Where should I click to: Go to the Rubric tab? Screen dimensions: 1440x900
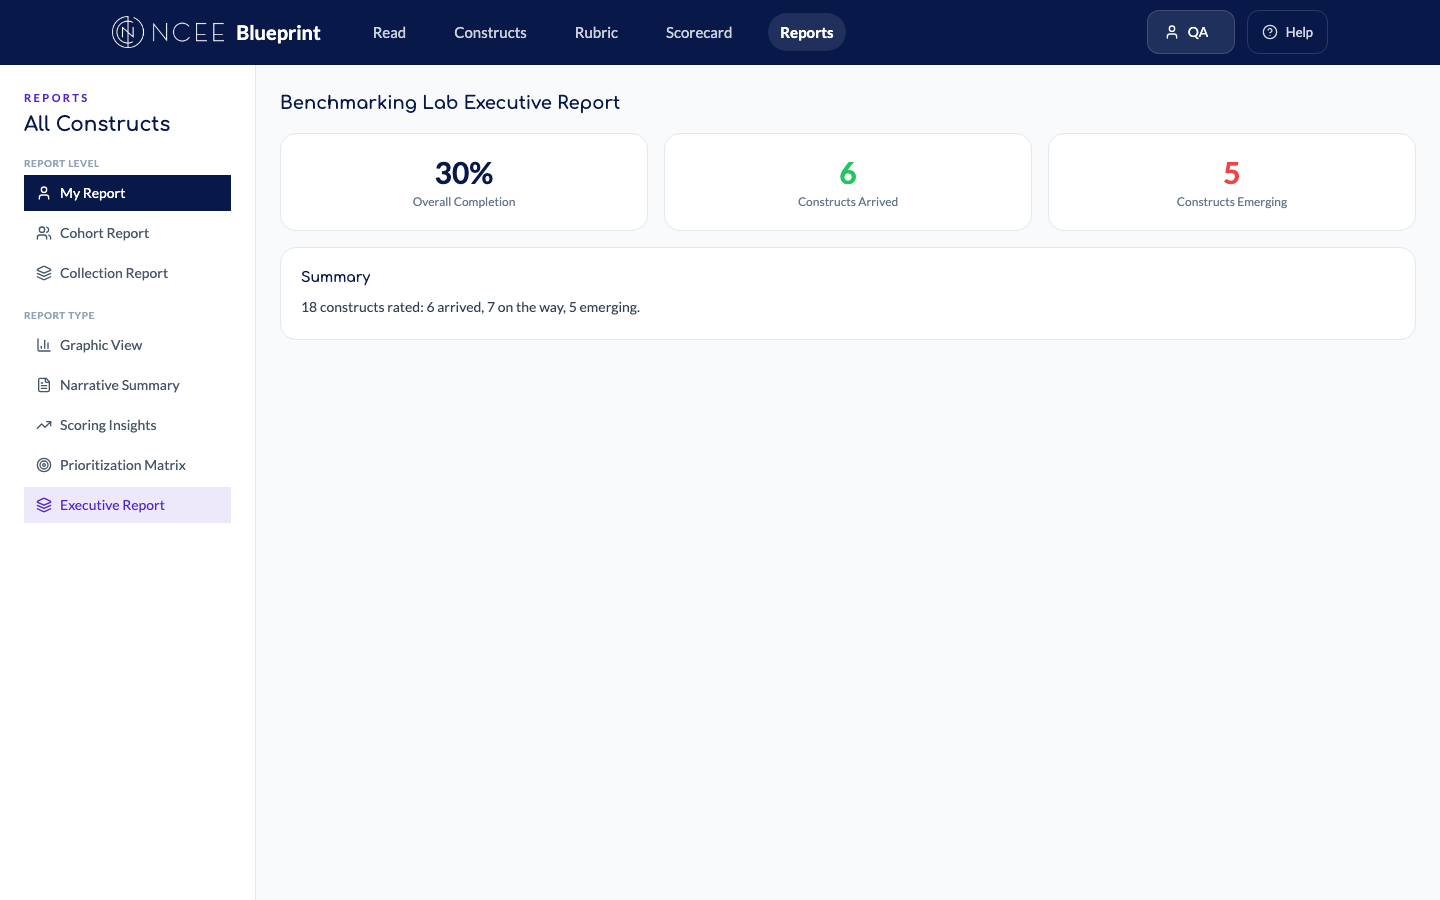click(596, 32)
